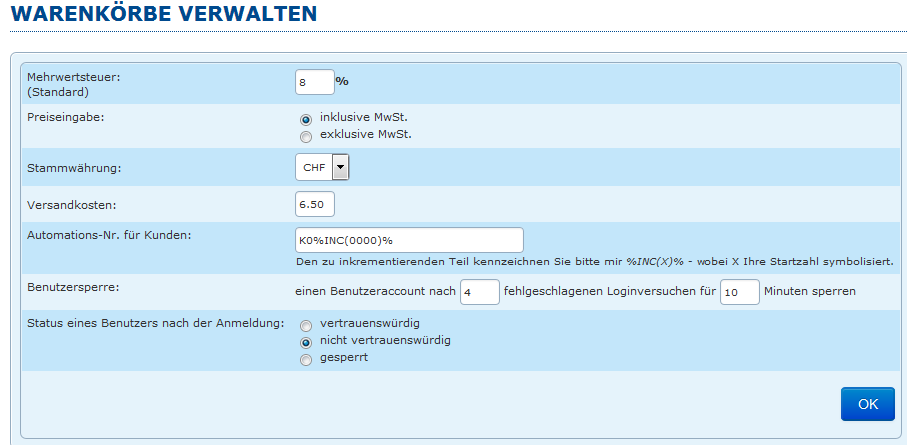Image resolution: width=907 pixels, height=445 pixels.
Task: Select the 'inklusive MwSt.' radio button
Action: tap(306, 119)
